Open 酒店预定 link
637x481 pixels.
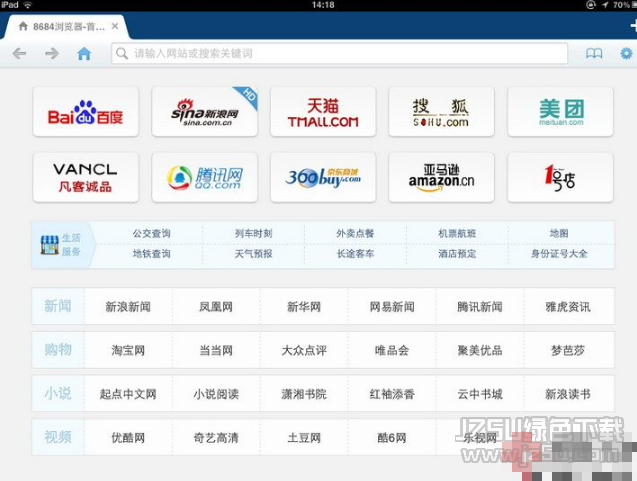tap(457, 254)
